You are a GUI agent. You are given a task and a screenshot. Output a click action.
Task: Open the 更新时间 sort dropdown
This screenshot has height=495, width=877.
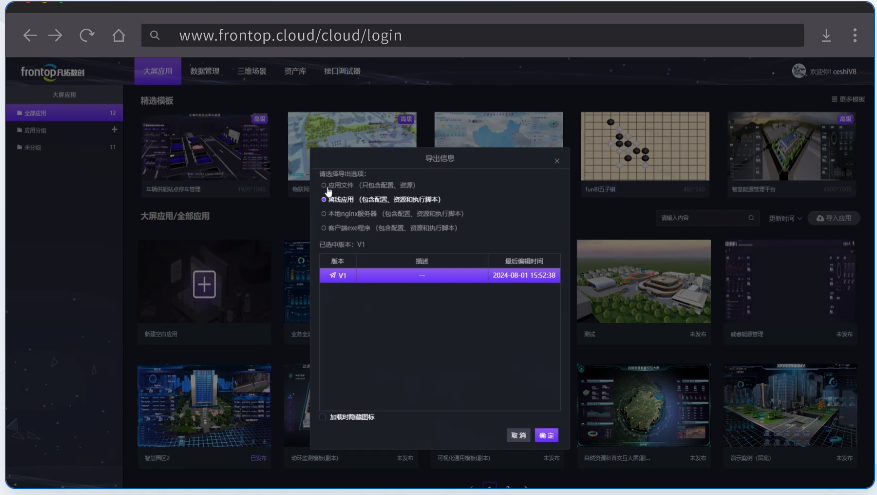click(x=785, y=218)
